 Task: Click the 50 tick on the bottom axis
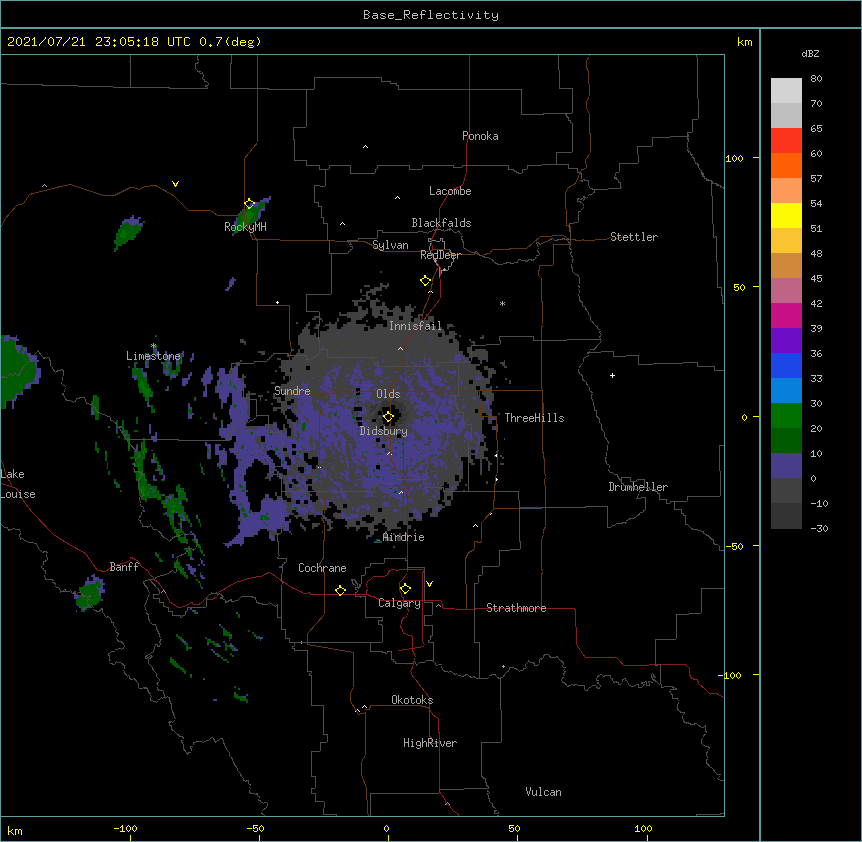click(514, 828)
